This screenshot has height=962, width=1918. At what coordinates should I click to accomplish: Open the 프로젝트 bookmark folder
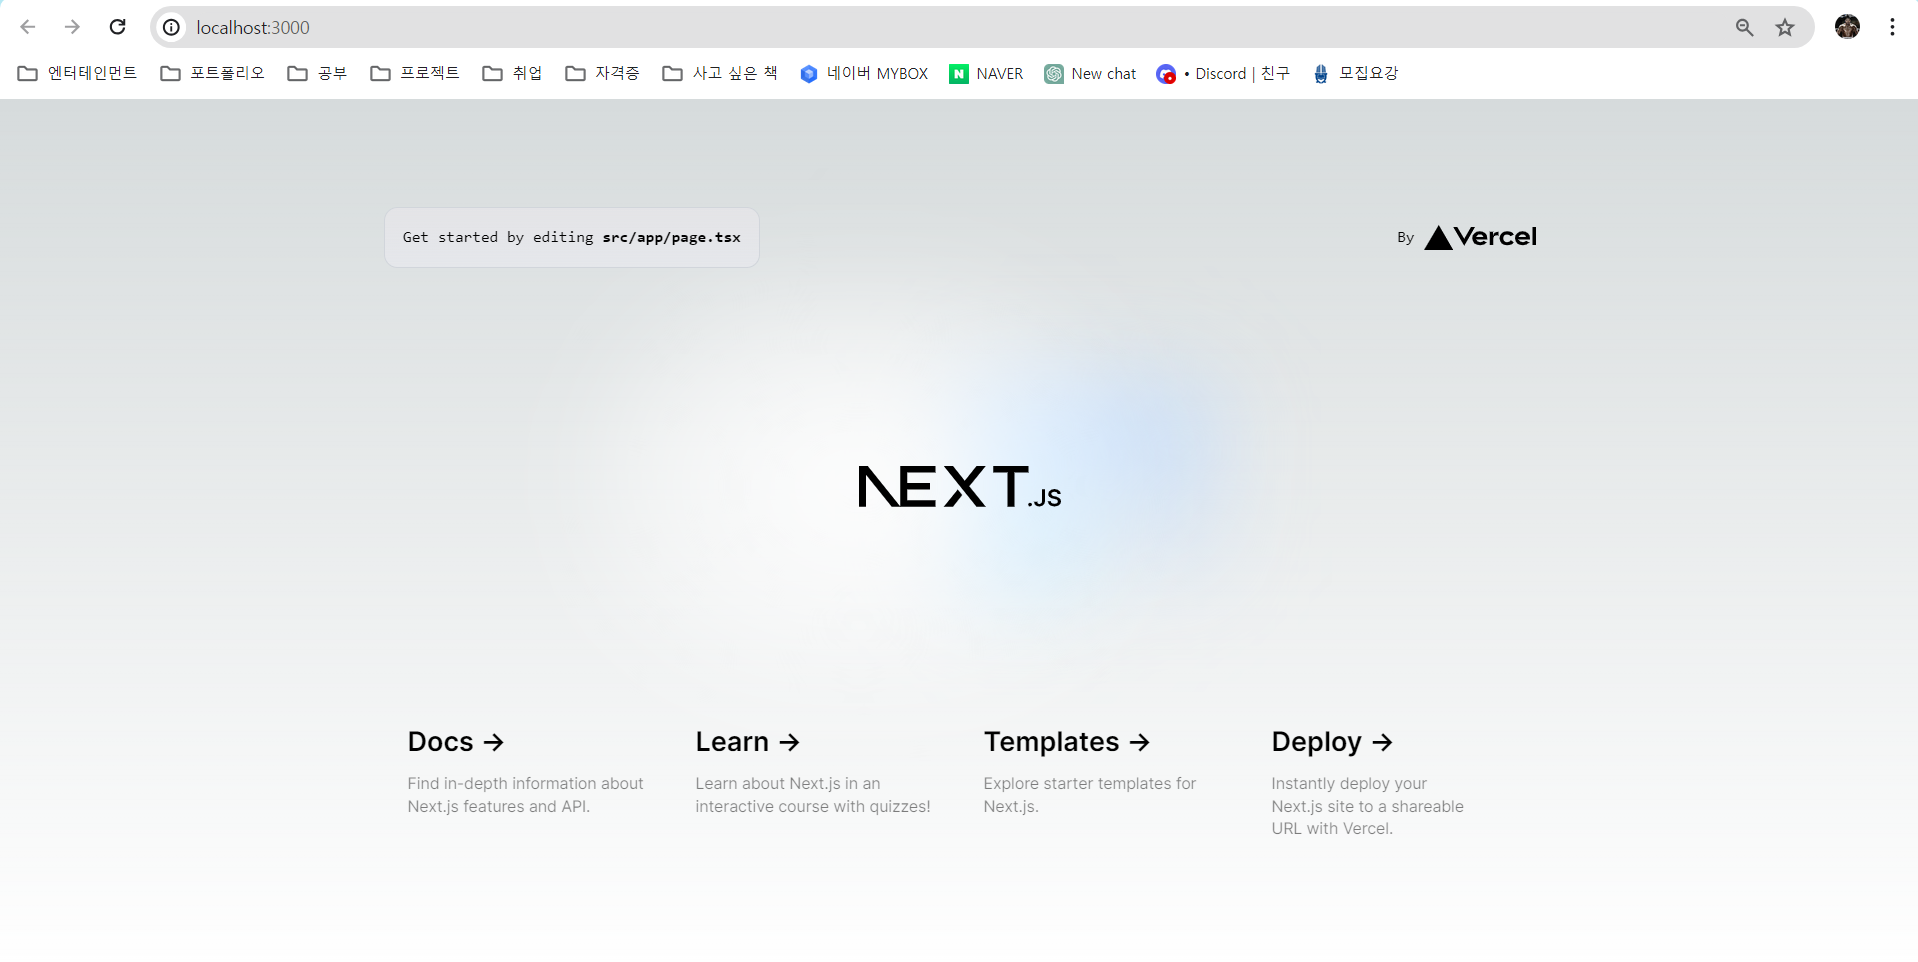[x=415, y=73]
